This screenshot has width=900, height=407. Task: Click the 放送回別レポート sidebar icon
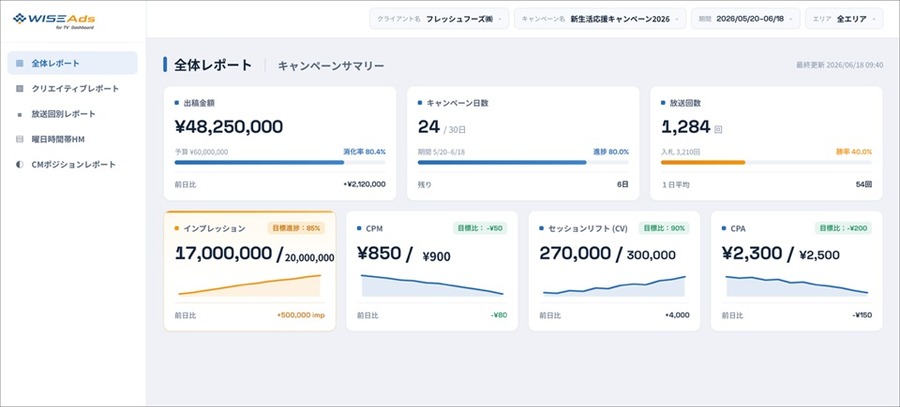20,114
